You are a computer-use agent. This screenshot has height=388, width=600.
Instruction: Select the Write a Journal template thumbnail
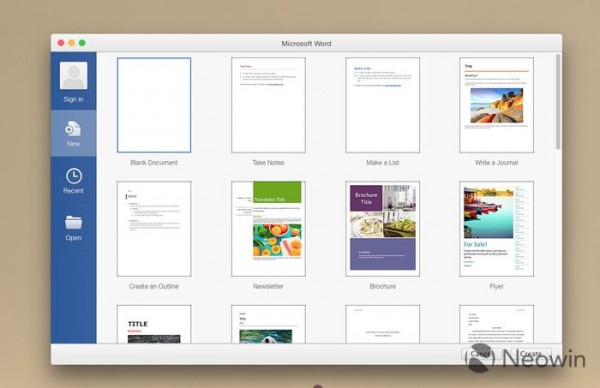[x=497, y=105]
